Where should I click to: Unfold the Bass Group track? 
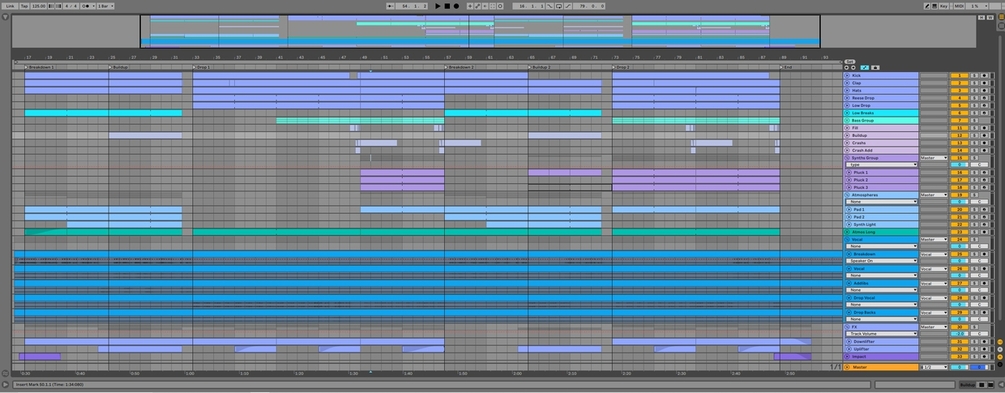[x=847, y=121]
